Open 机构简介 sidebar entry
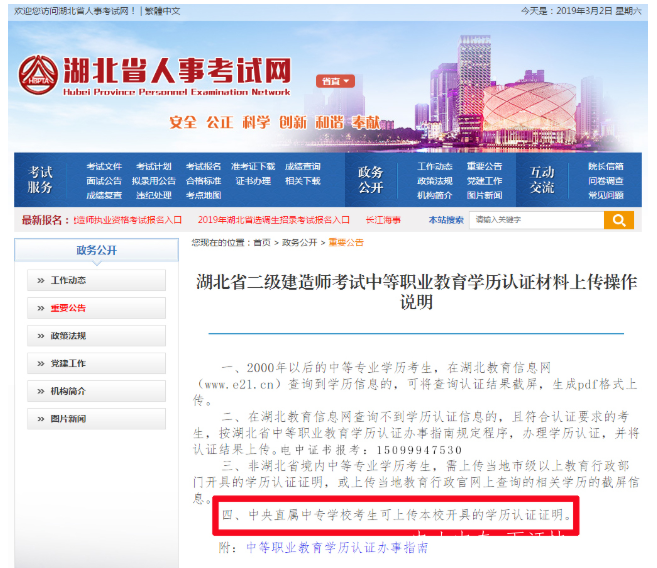 (x=96, y=391)
